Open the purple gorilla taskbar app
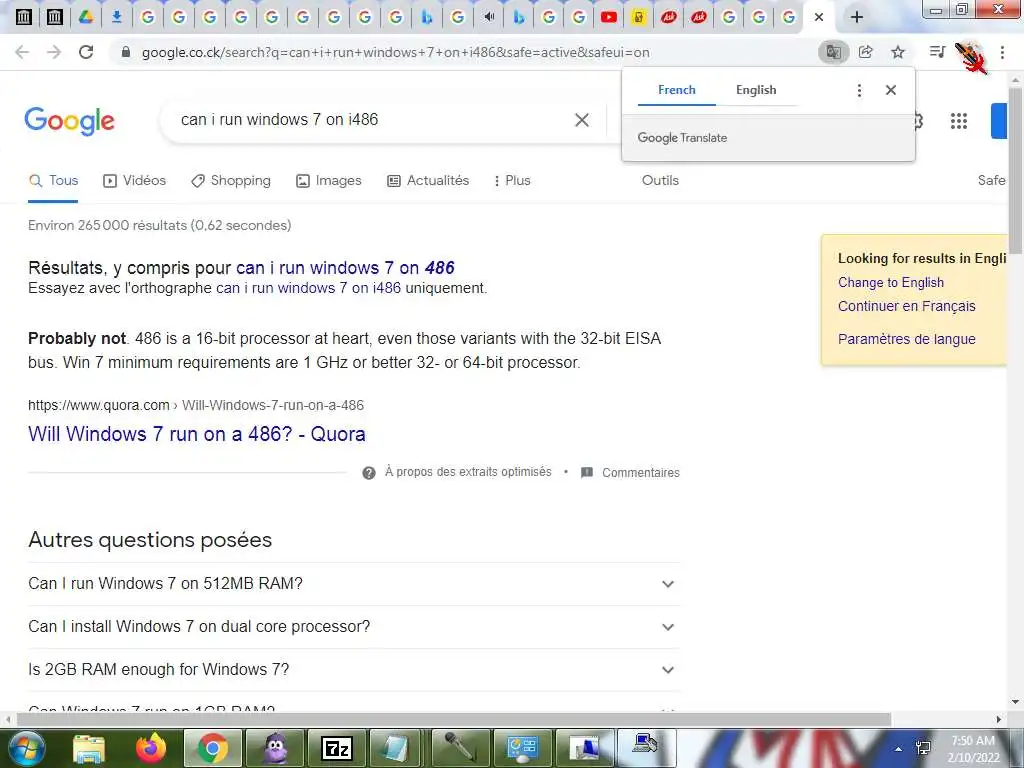 pos(275,748)
